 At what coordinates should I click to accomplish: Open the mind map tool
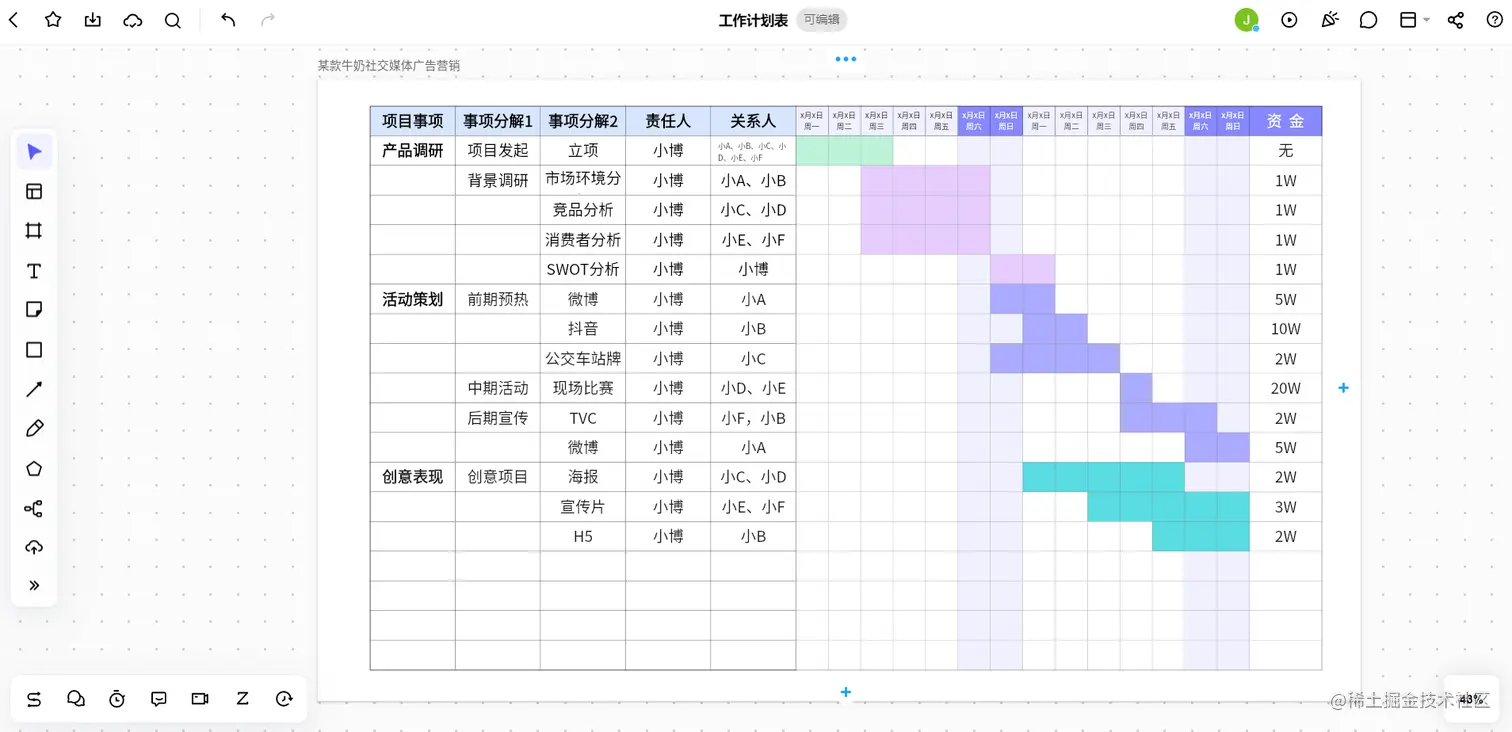34,508
